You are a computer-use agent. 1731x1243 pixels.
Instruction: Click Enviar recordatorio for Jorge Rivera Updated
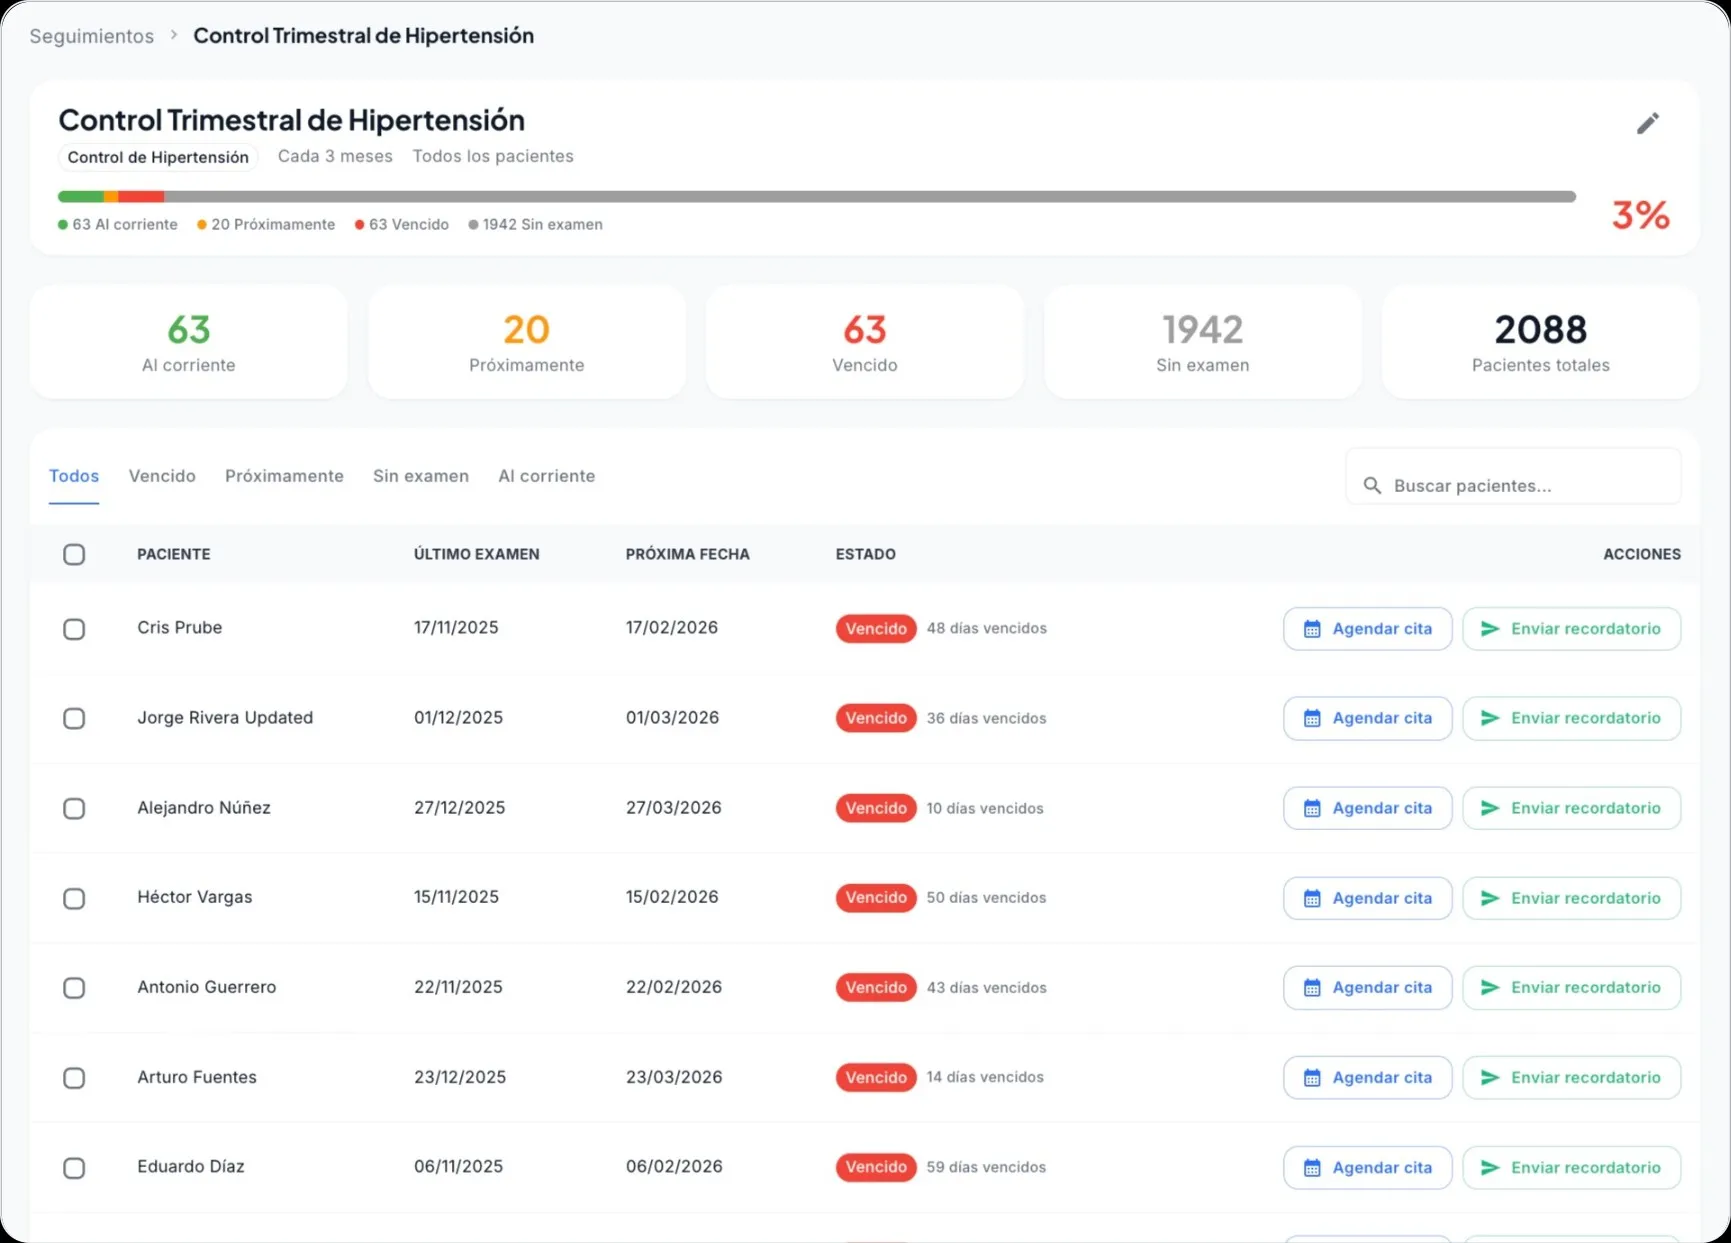point(1571,718)
